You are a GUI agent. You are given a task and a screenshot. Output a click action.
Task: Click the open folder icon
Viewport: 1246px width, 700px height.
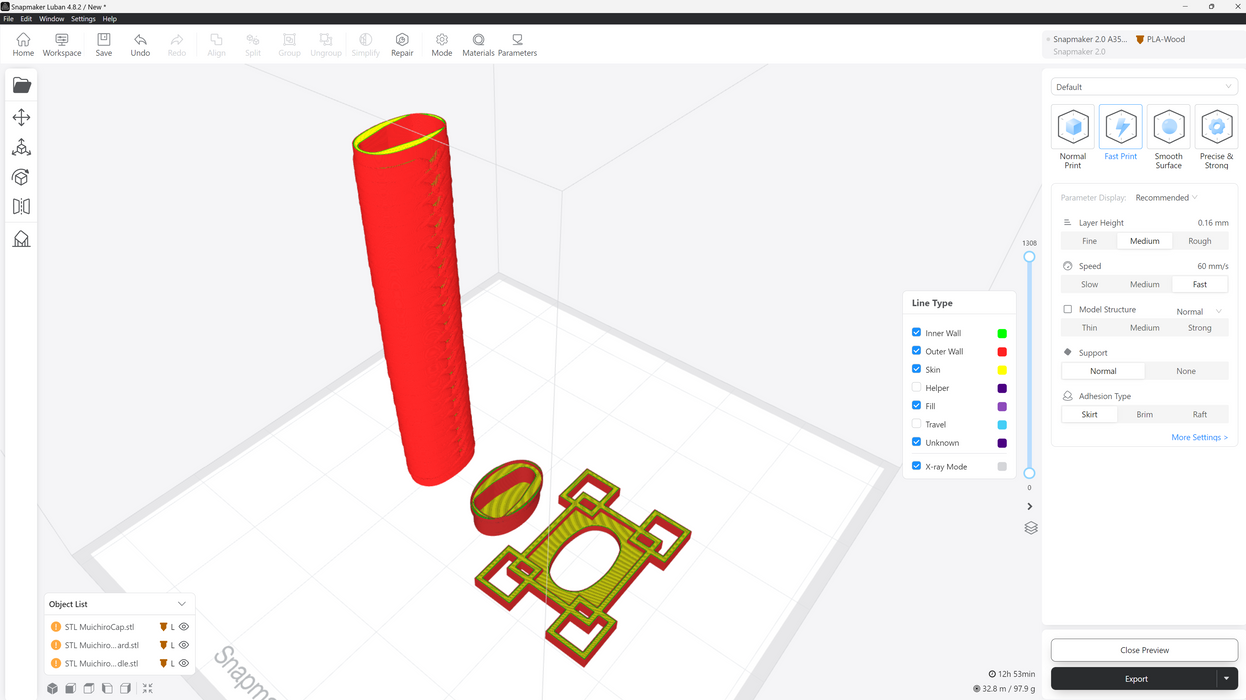pyautogui.click(x=21, y=86)
